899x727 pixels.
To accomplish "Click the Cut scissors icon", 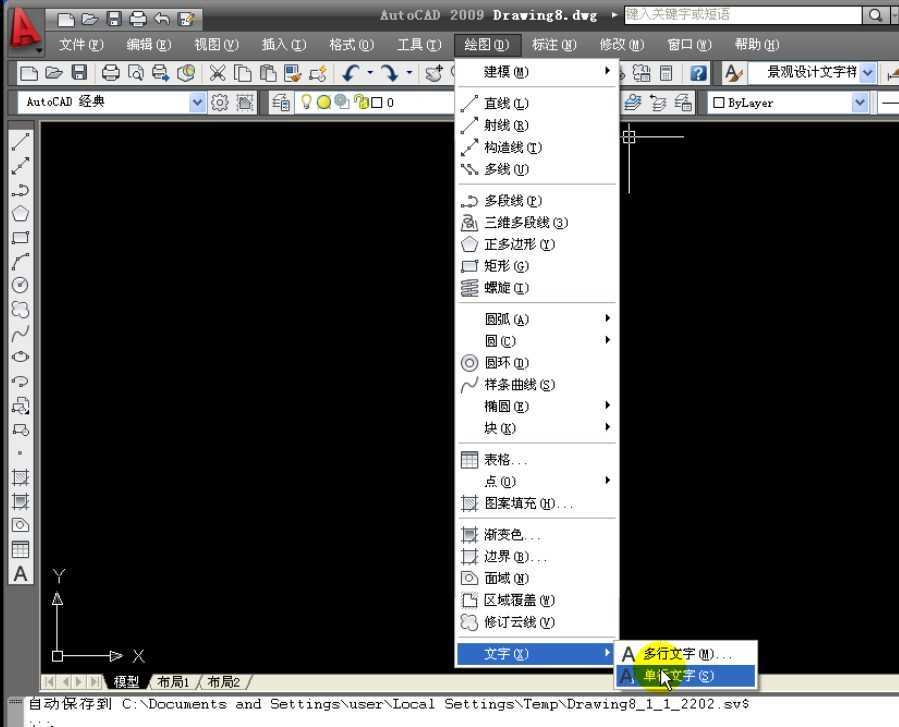I will click(x=217, y=73).
